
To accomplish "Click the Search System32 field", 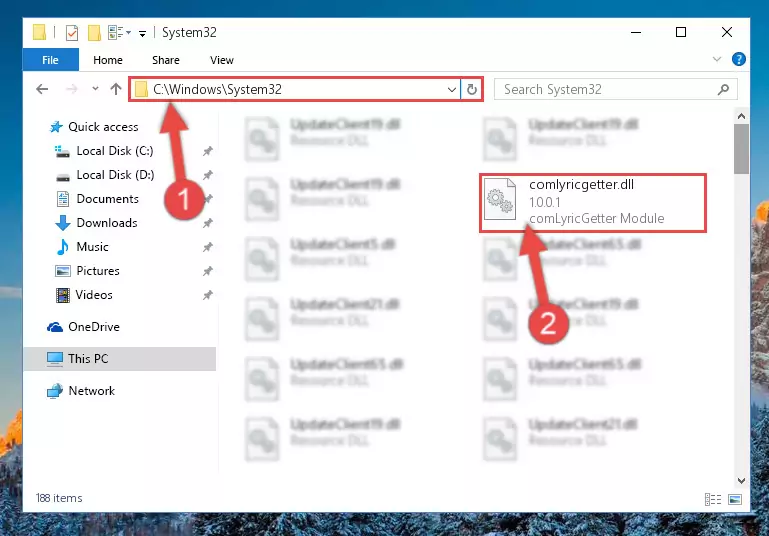I will (615, 89).
